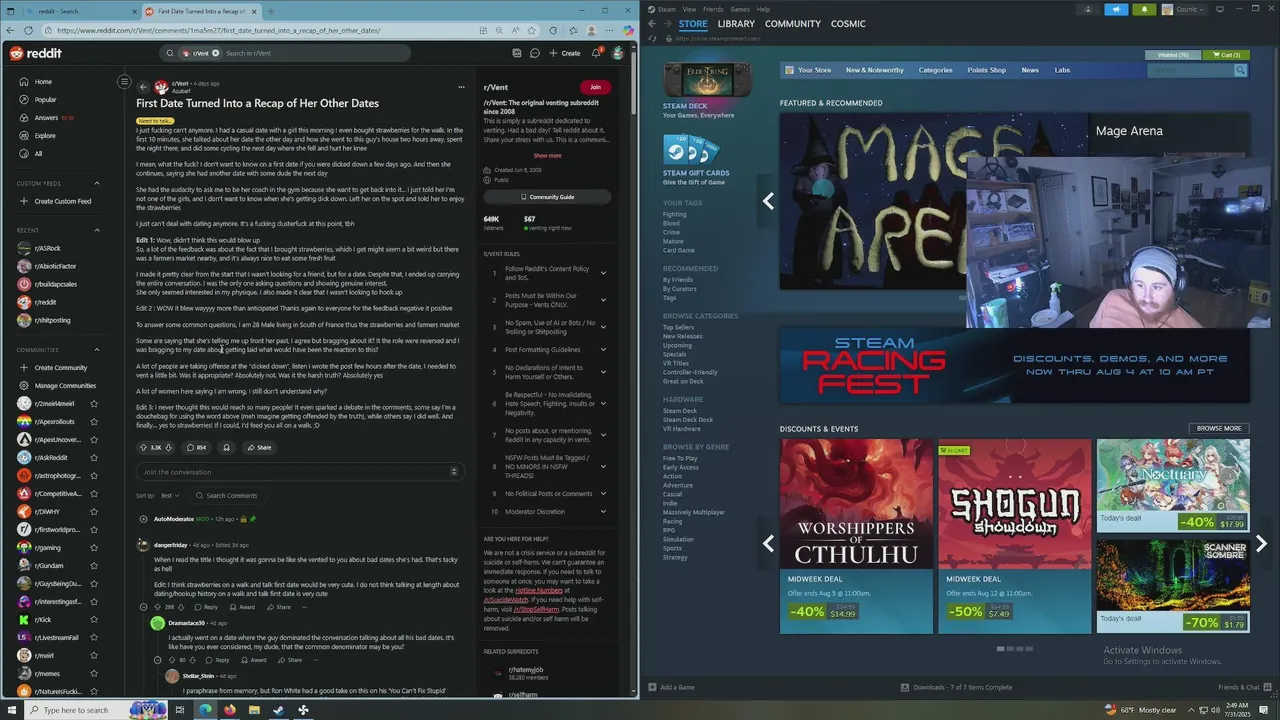Click the Reddit advertise icon beside chat
1280x720 pixels.
tap(516, 53)
